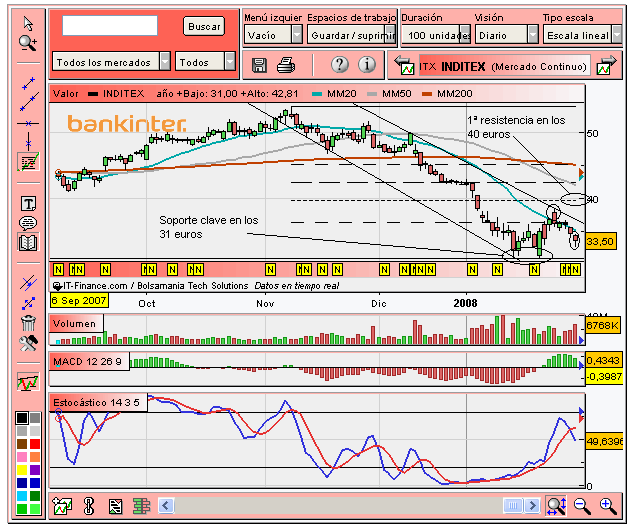Click the lone N news marker near the Nov gridline
Viewport: 634px width, 528px height.
[x=271, y=270]
